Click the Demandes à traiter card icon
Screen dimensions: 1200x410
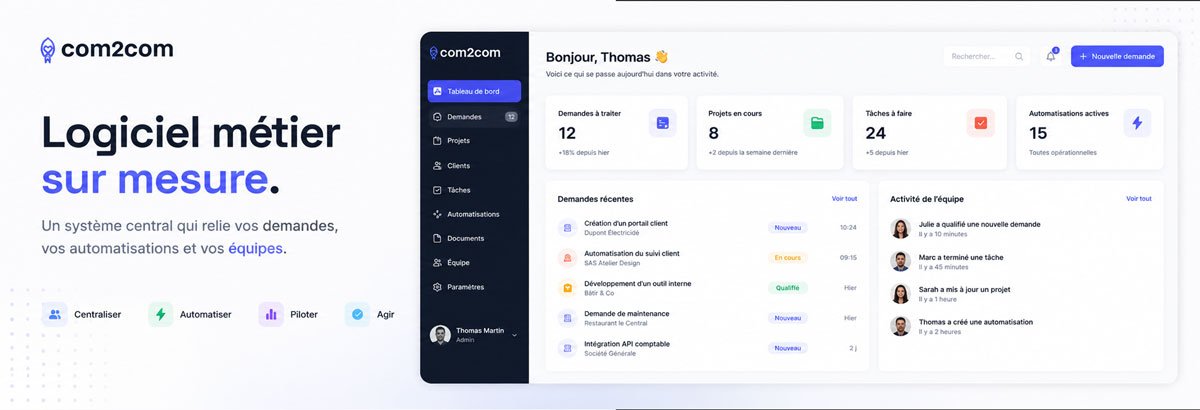[662, 123]
